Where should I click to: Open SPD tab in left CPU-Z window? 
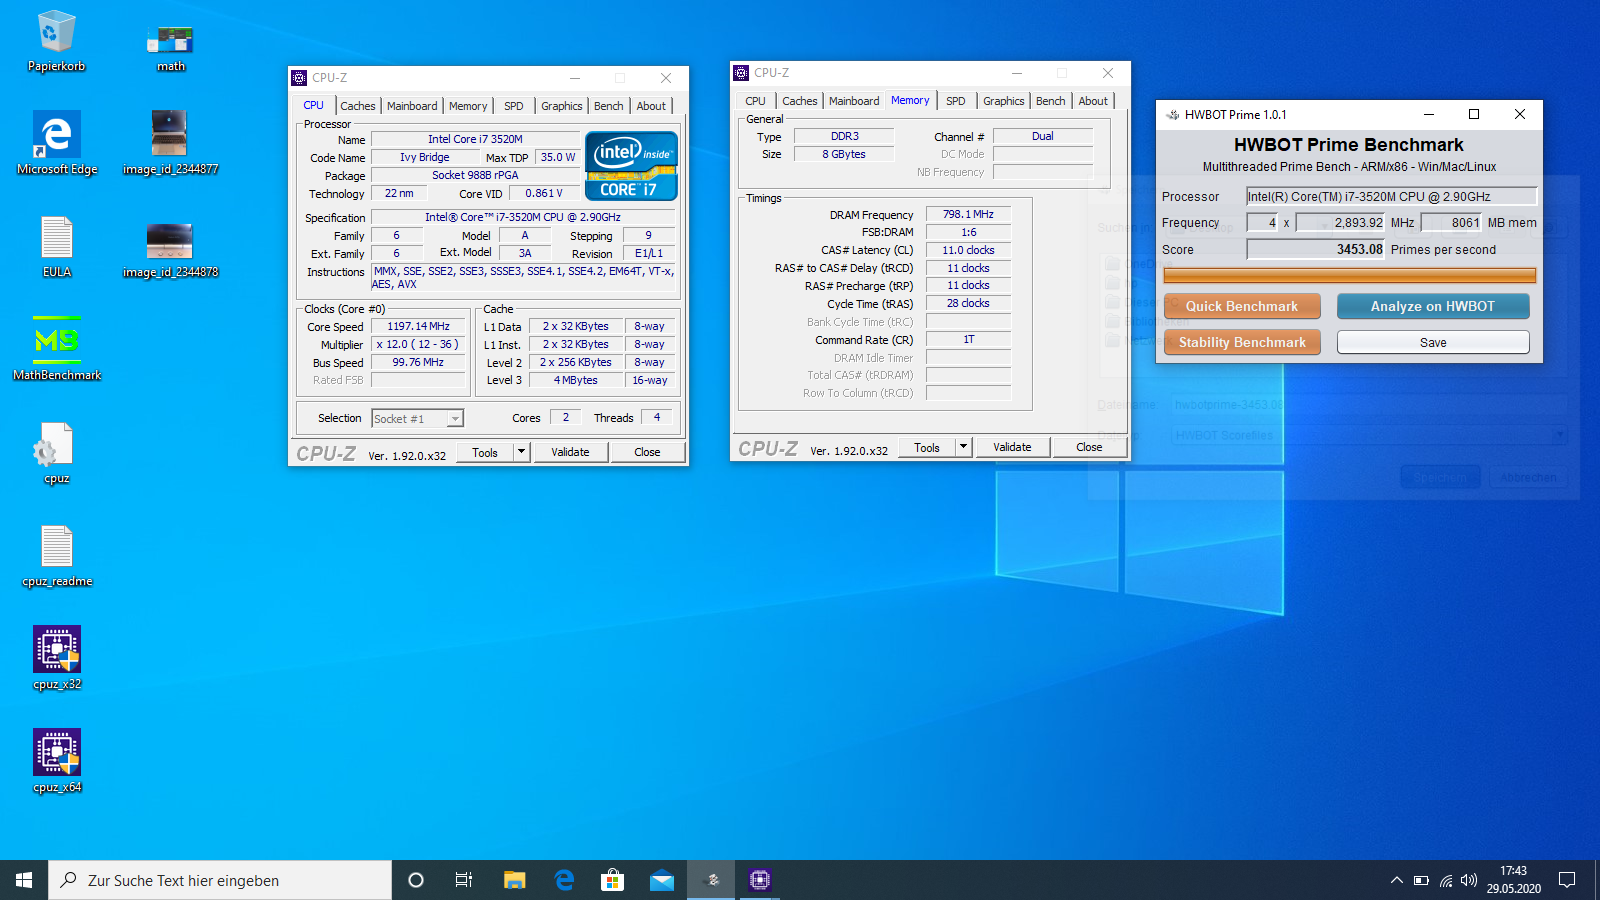click(x=514, y=106)
